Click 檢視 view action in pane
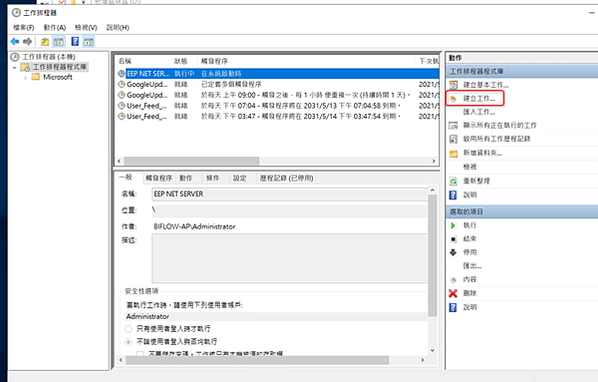 (470, 167)
